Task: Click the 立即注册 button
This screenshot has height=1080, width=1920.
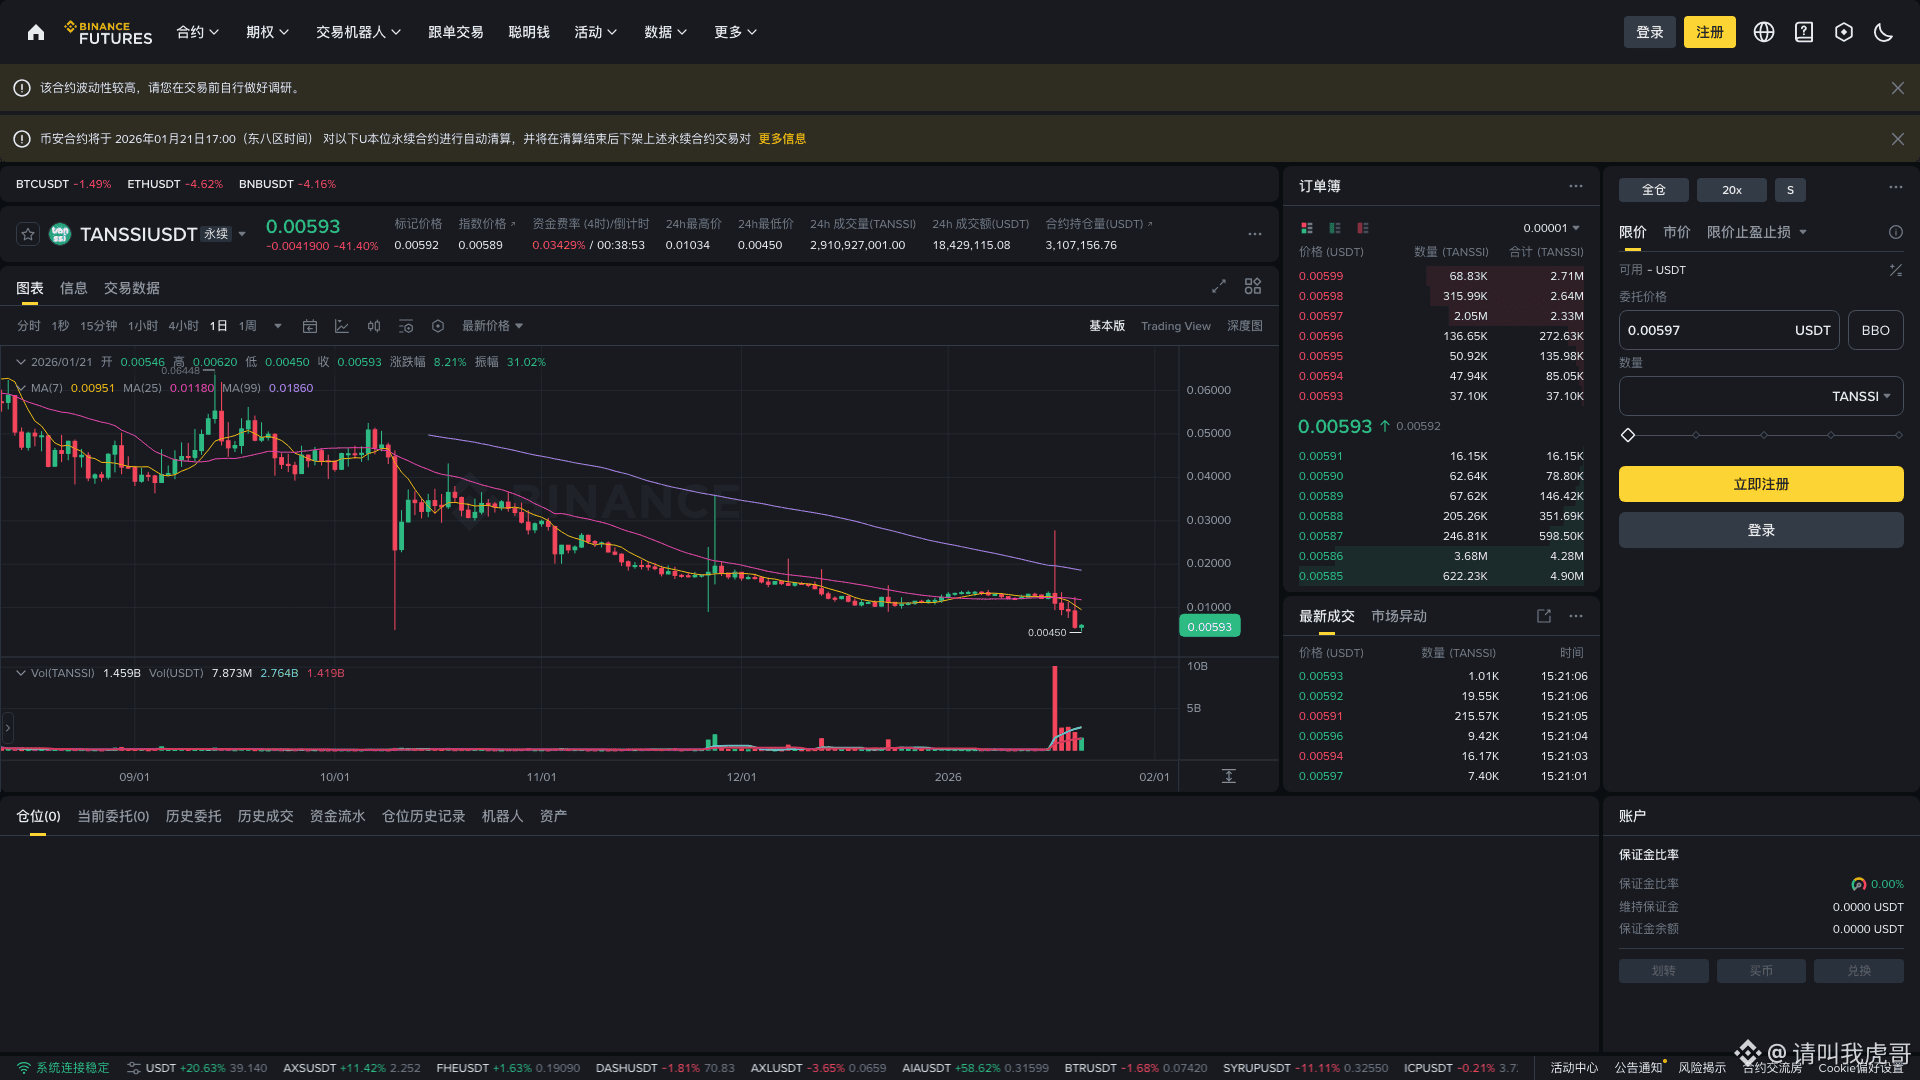Action: [x=1761, y=484]
